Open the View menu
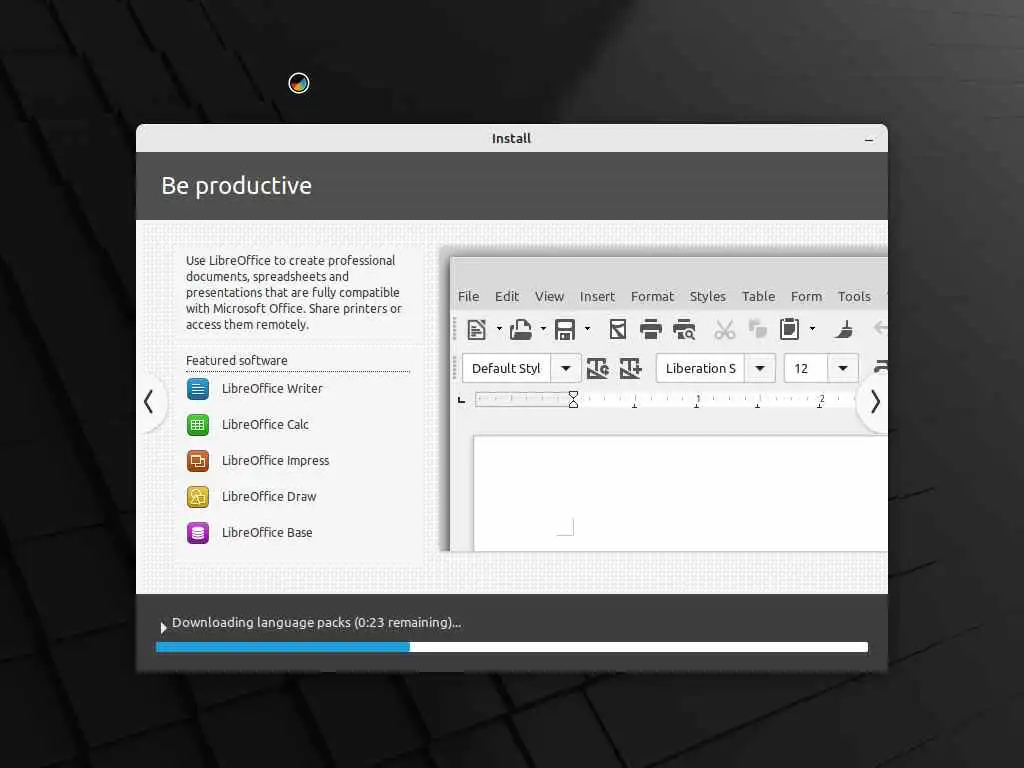The image size is (1024, 768). tap(549, 296)
